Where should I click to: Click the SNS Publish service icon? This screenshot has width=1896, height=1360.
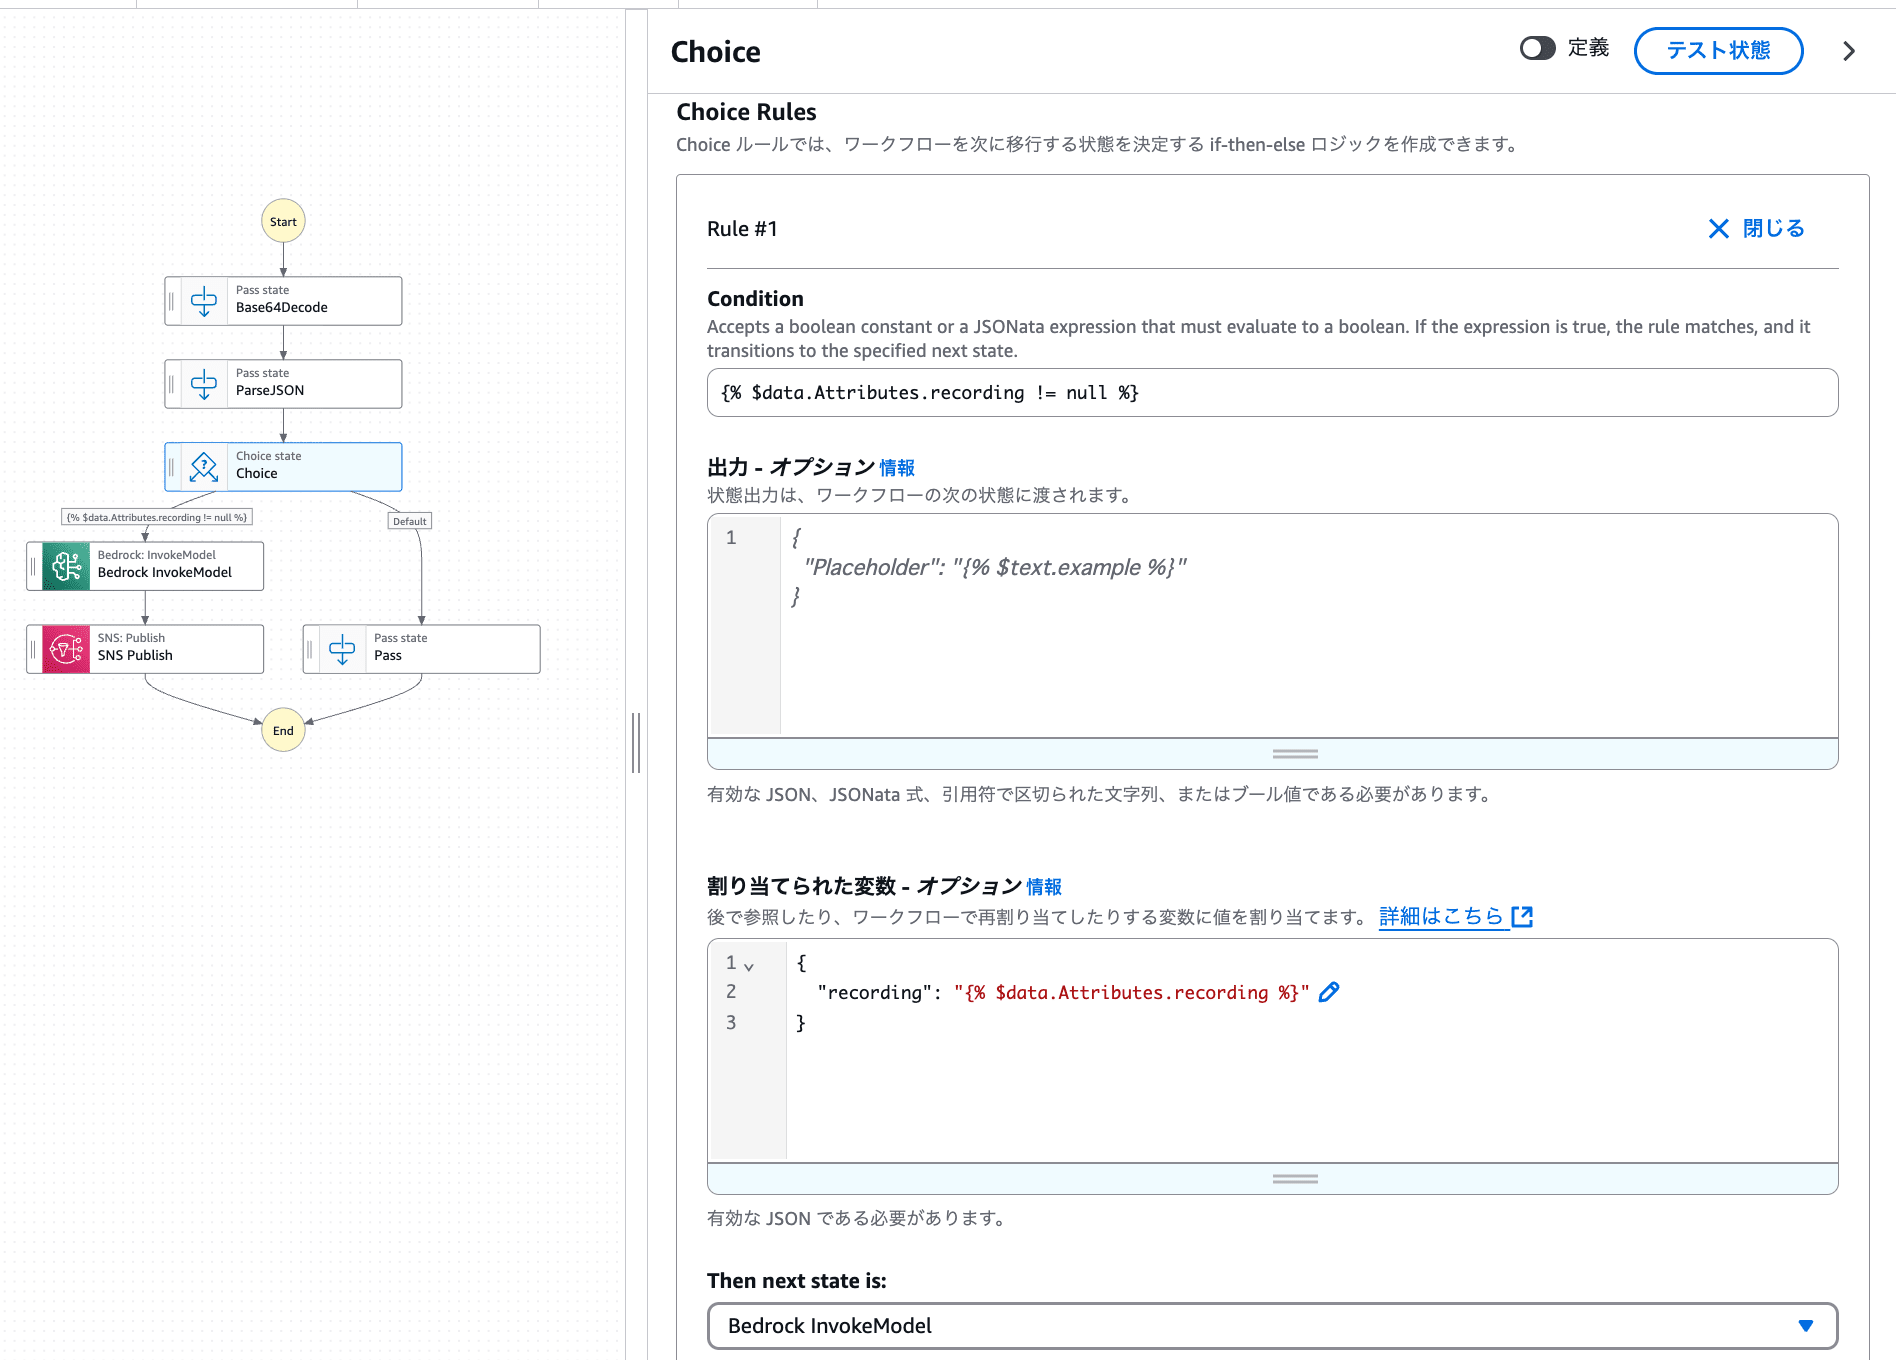[66, 649]
